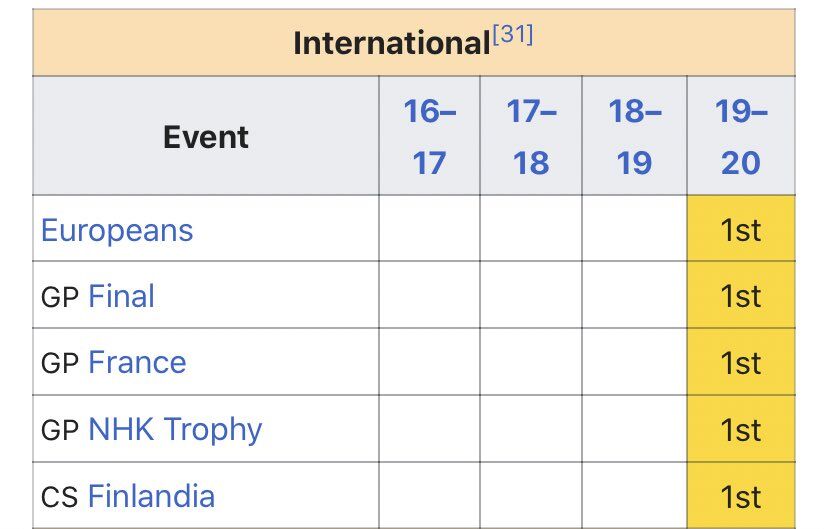Follow the France Grand Prix link
827x529 pixels.
(x=137, y=362)
